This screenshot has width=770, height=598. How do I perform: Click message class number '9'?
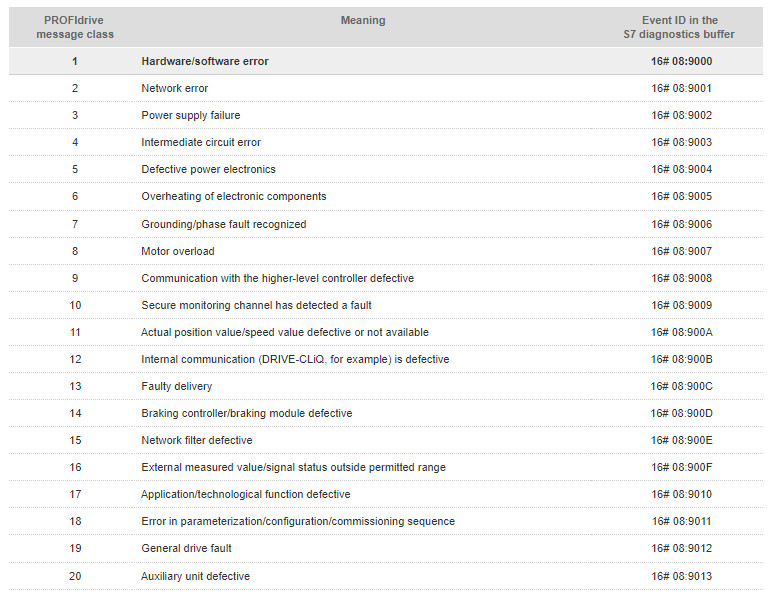coord(75,278)
